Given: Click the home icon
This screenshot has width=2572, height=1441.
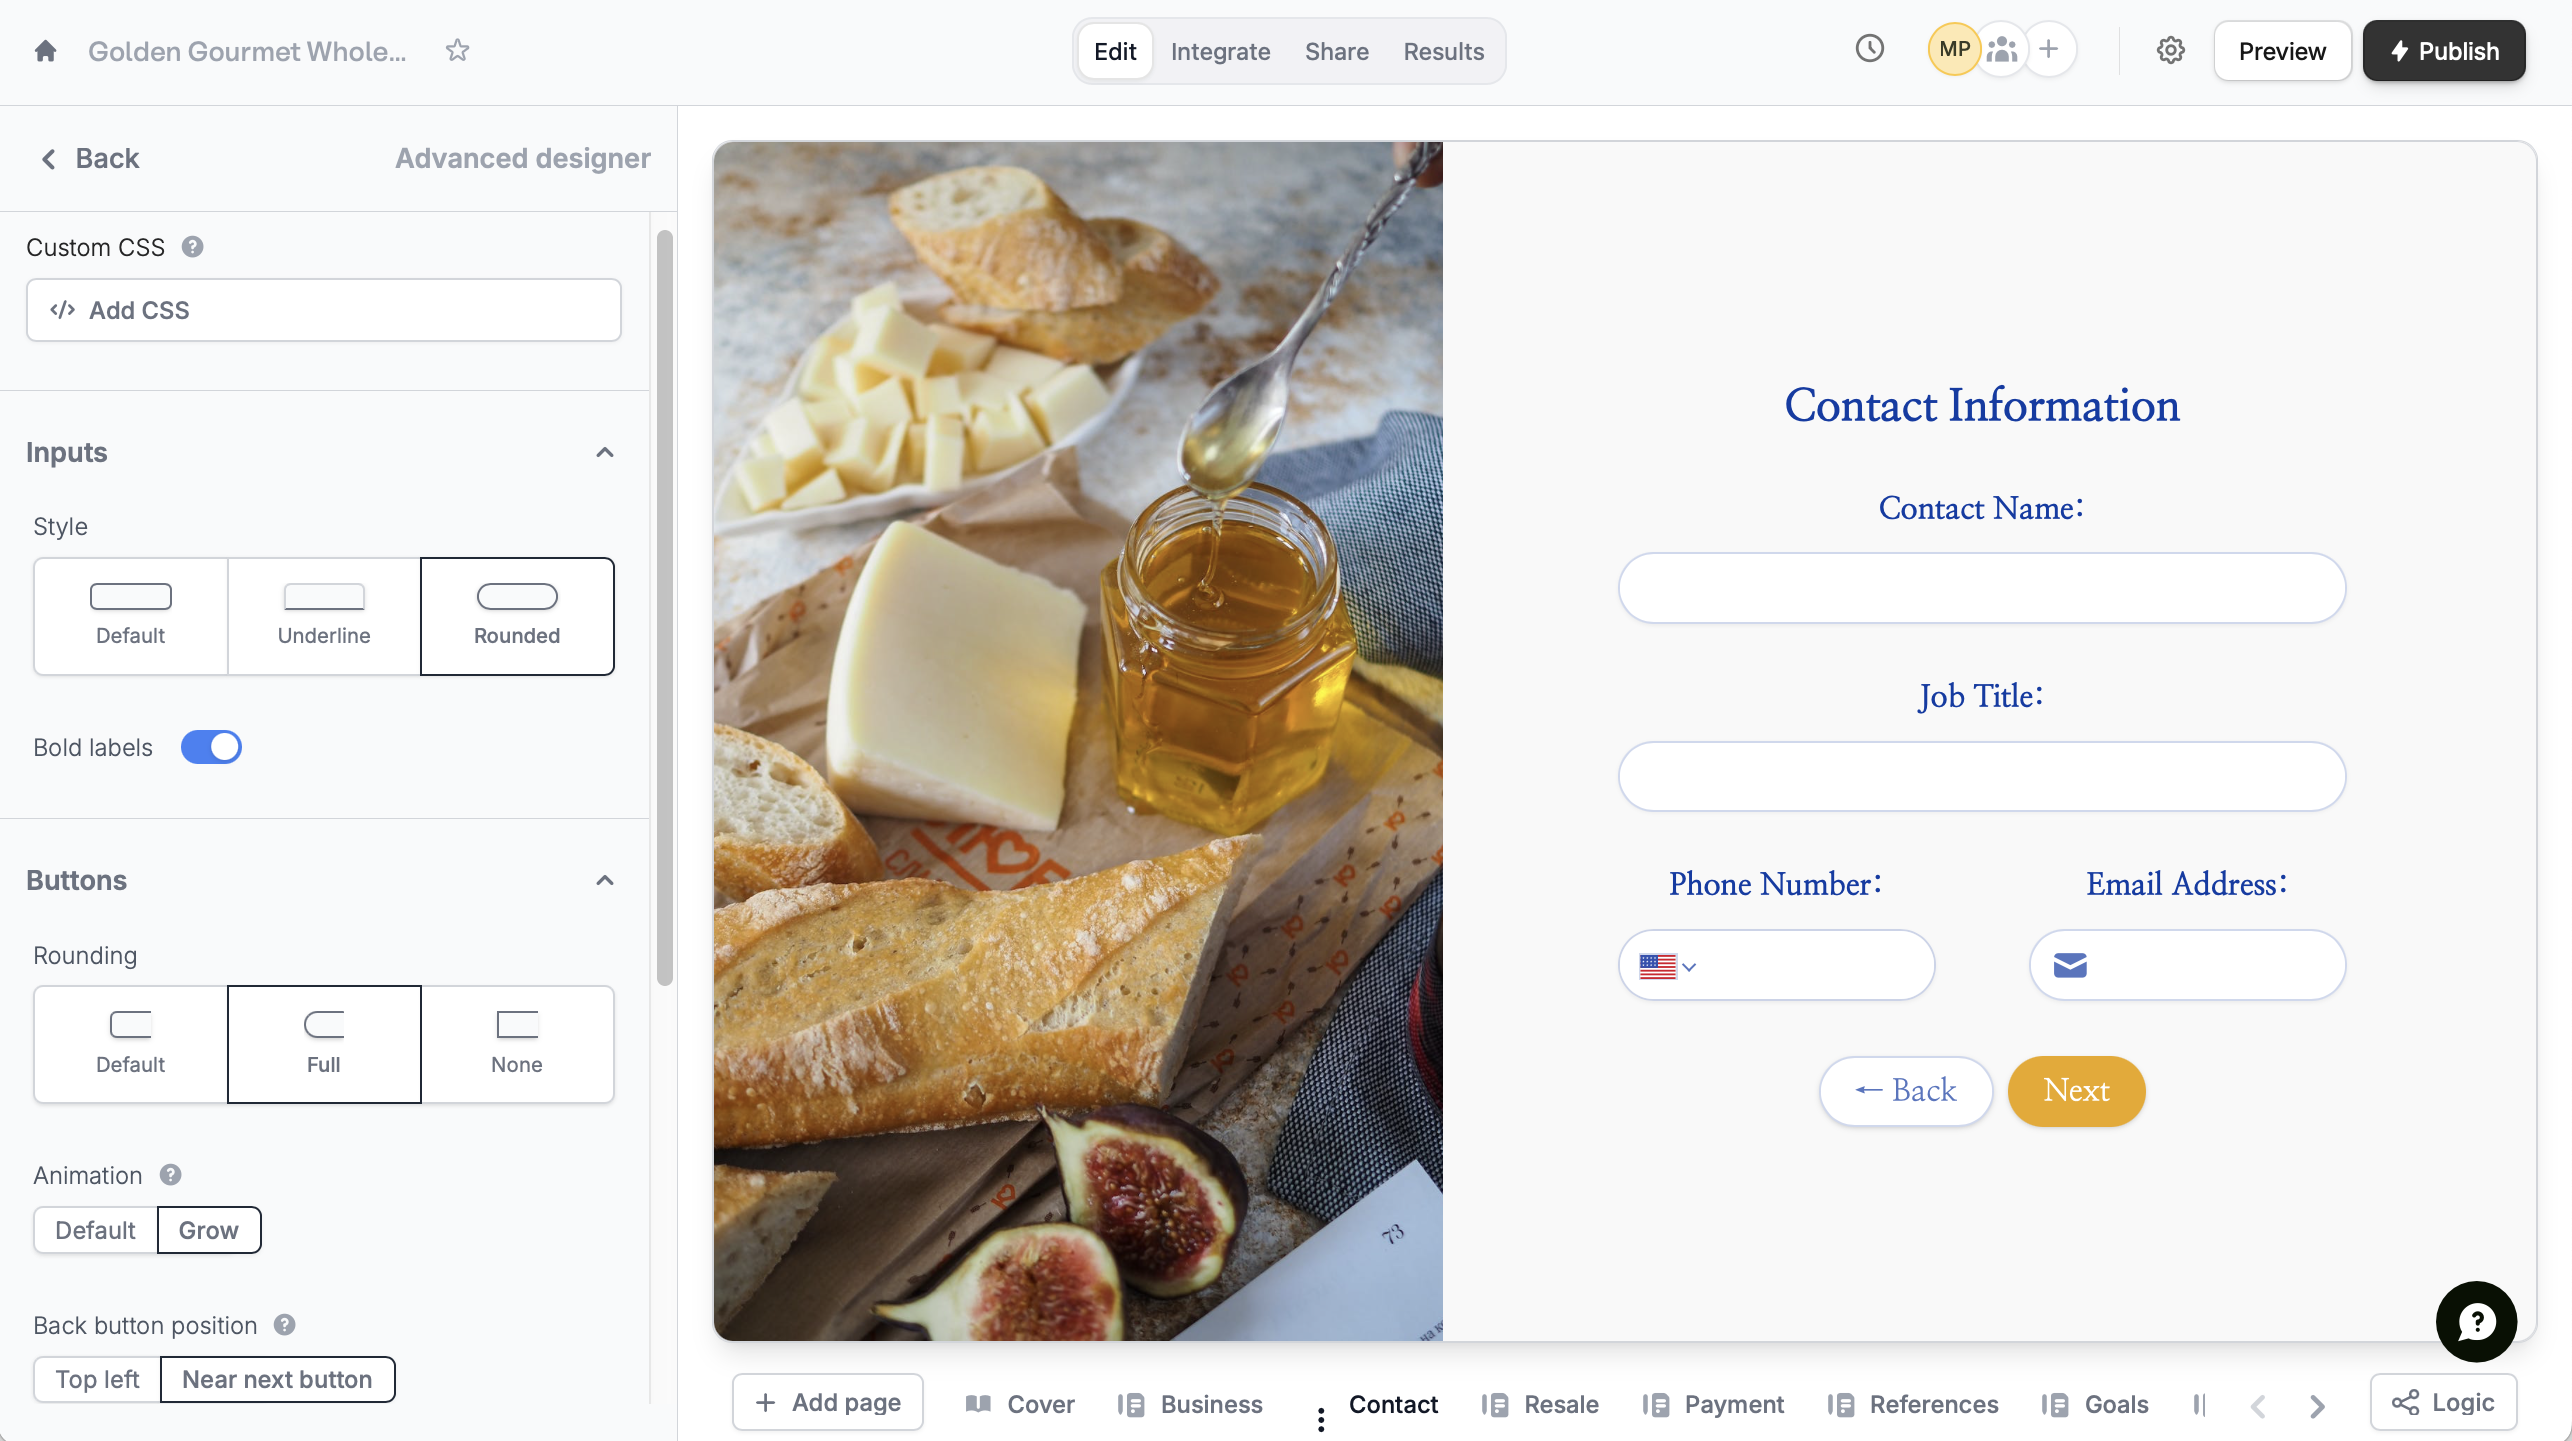Looking at the screenshot, I should [x=45, y=51].
